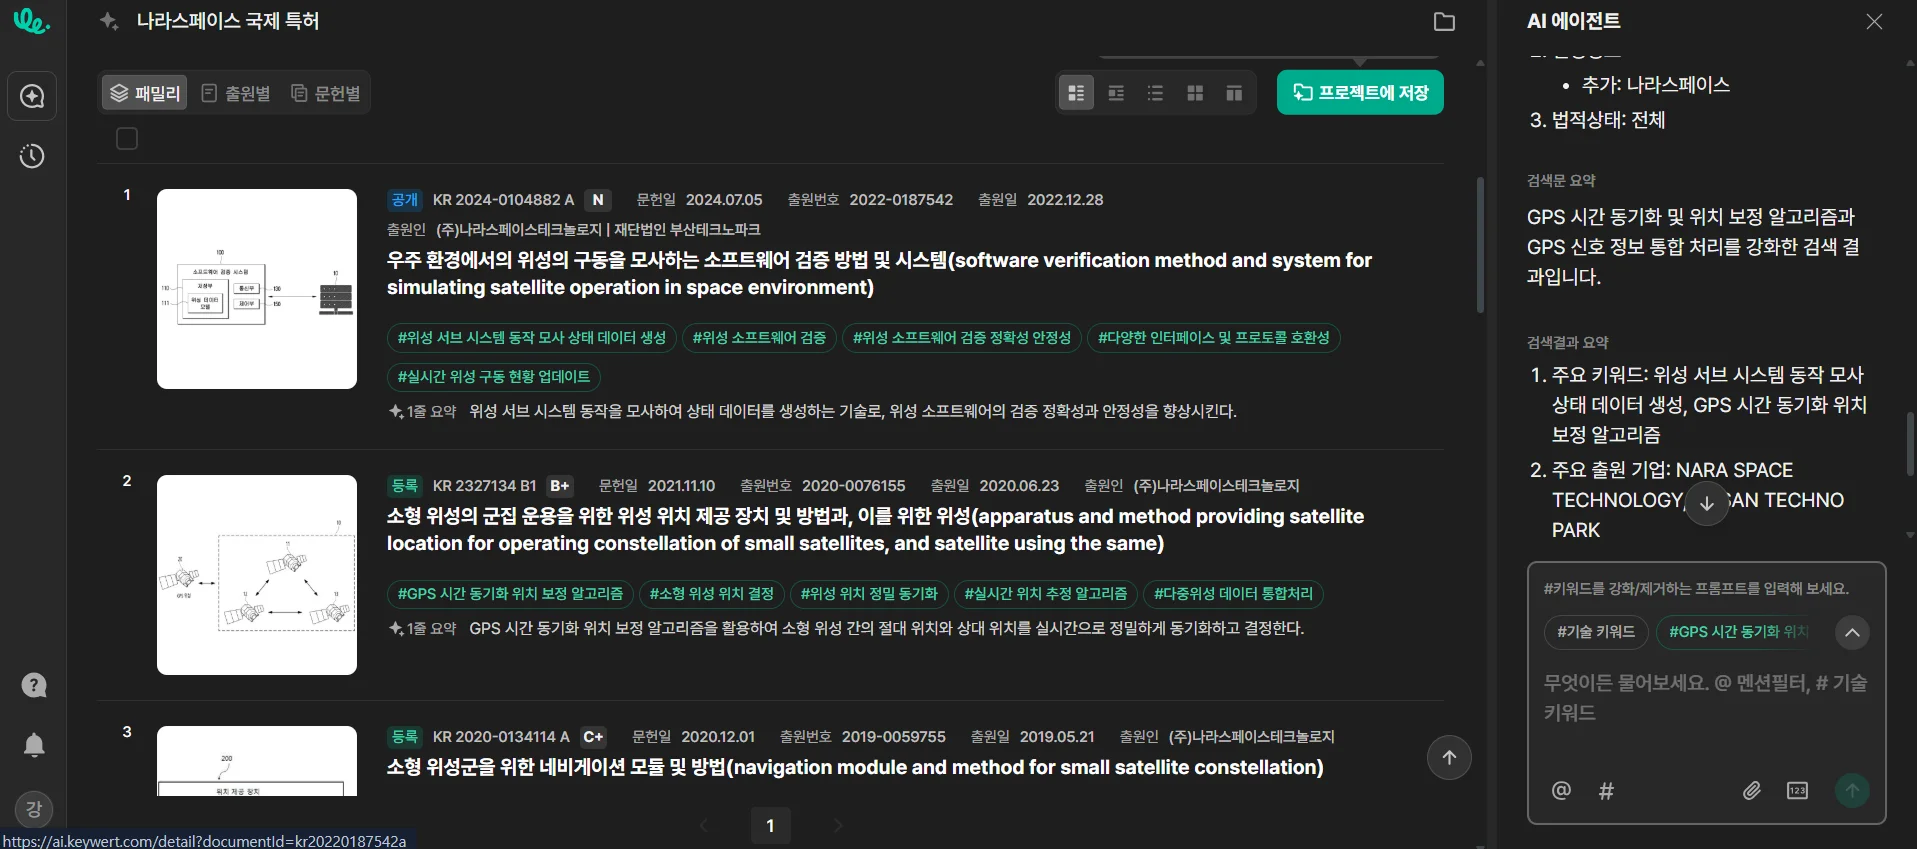Click the #소형 위성 위치 결정 tag

point(712,594)
